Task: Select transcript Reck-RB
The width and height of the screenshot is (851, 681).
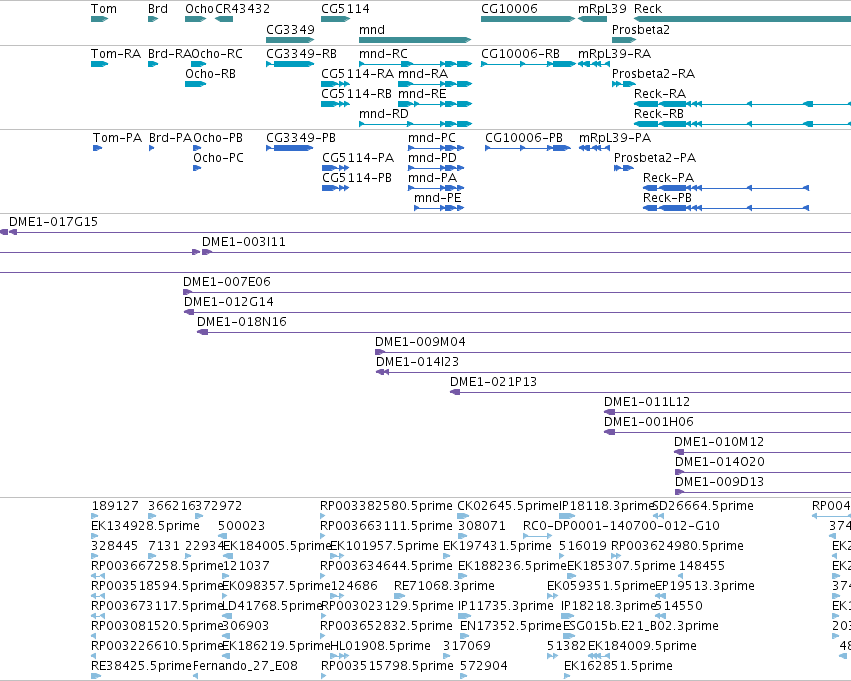Action: tap(742, 124)
